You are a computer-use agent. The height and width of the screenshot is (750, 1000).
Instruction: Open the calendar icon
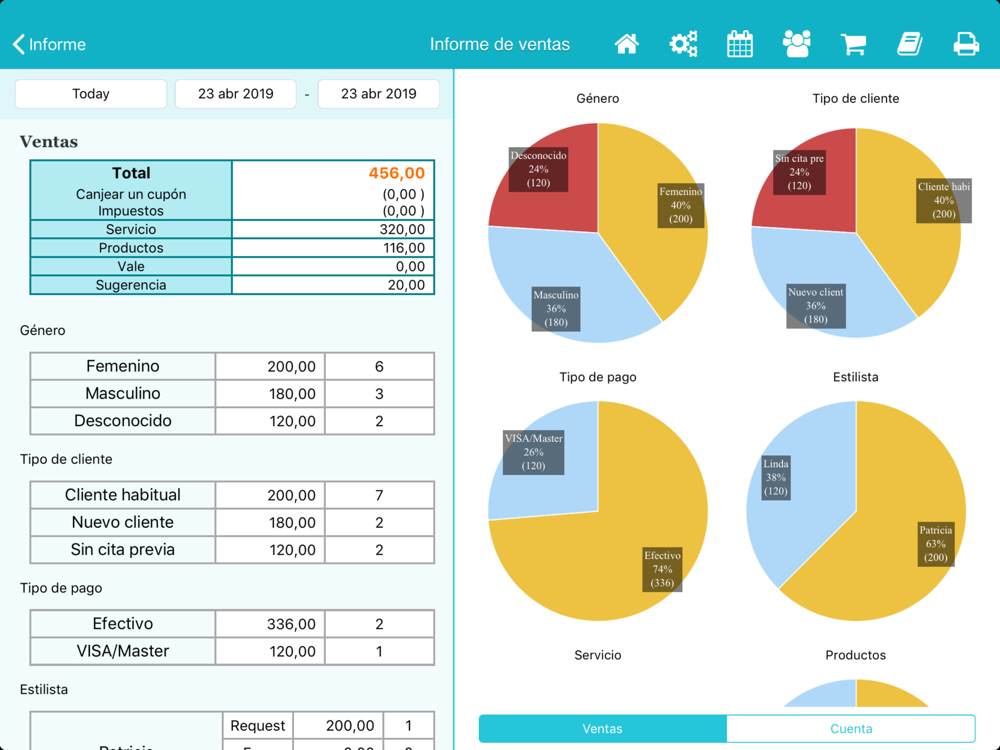[740, 44]
